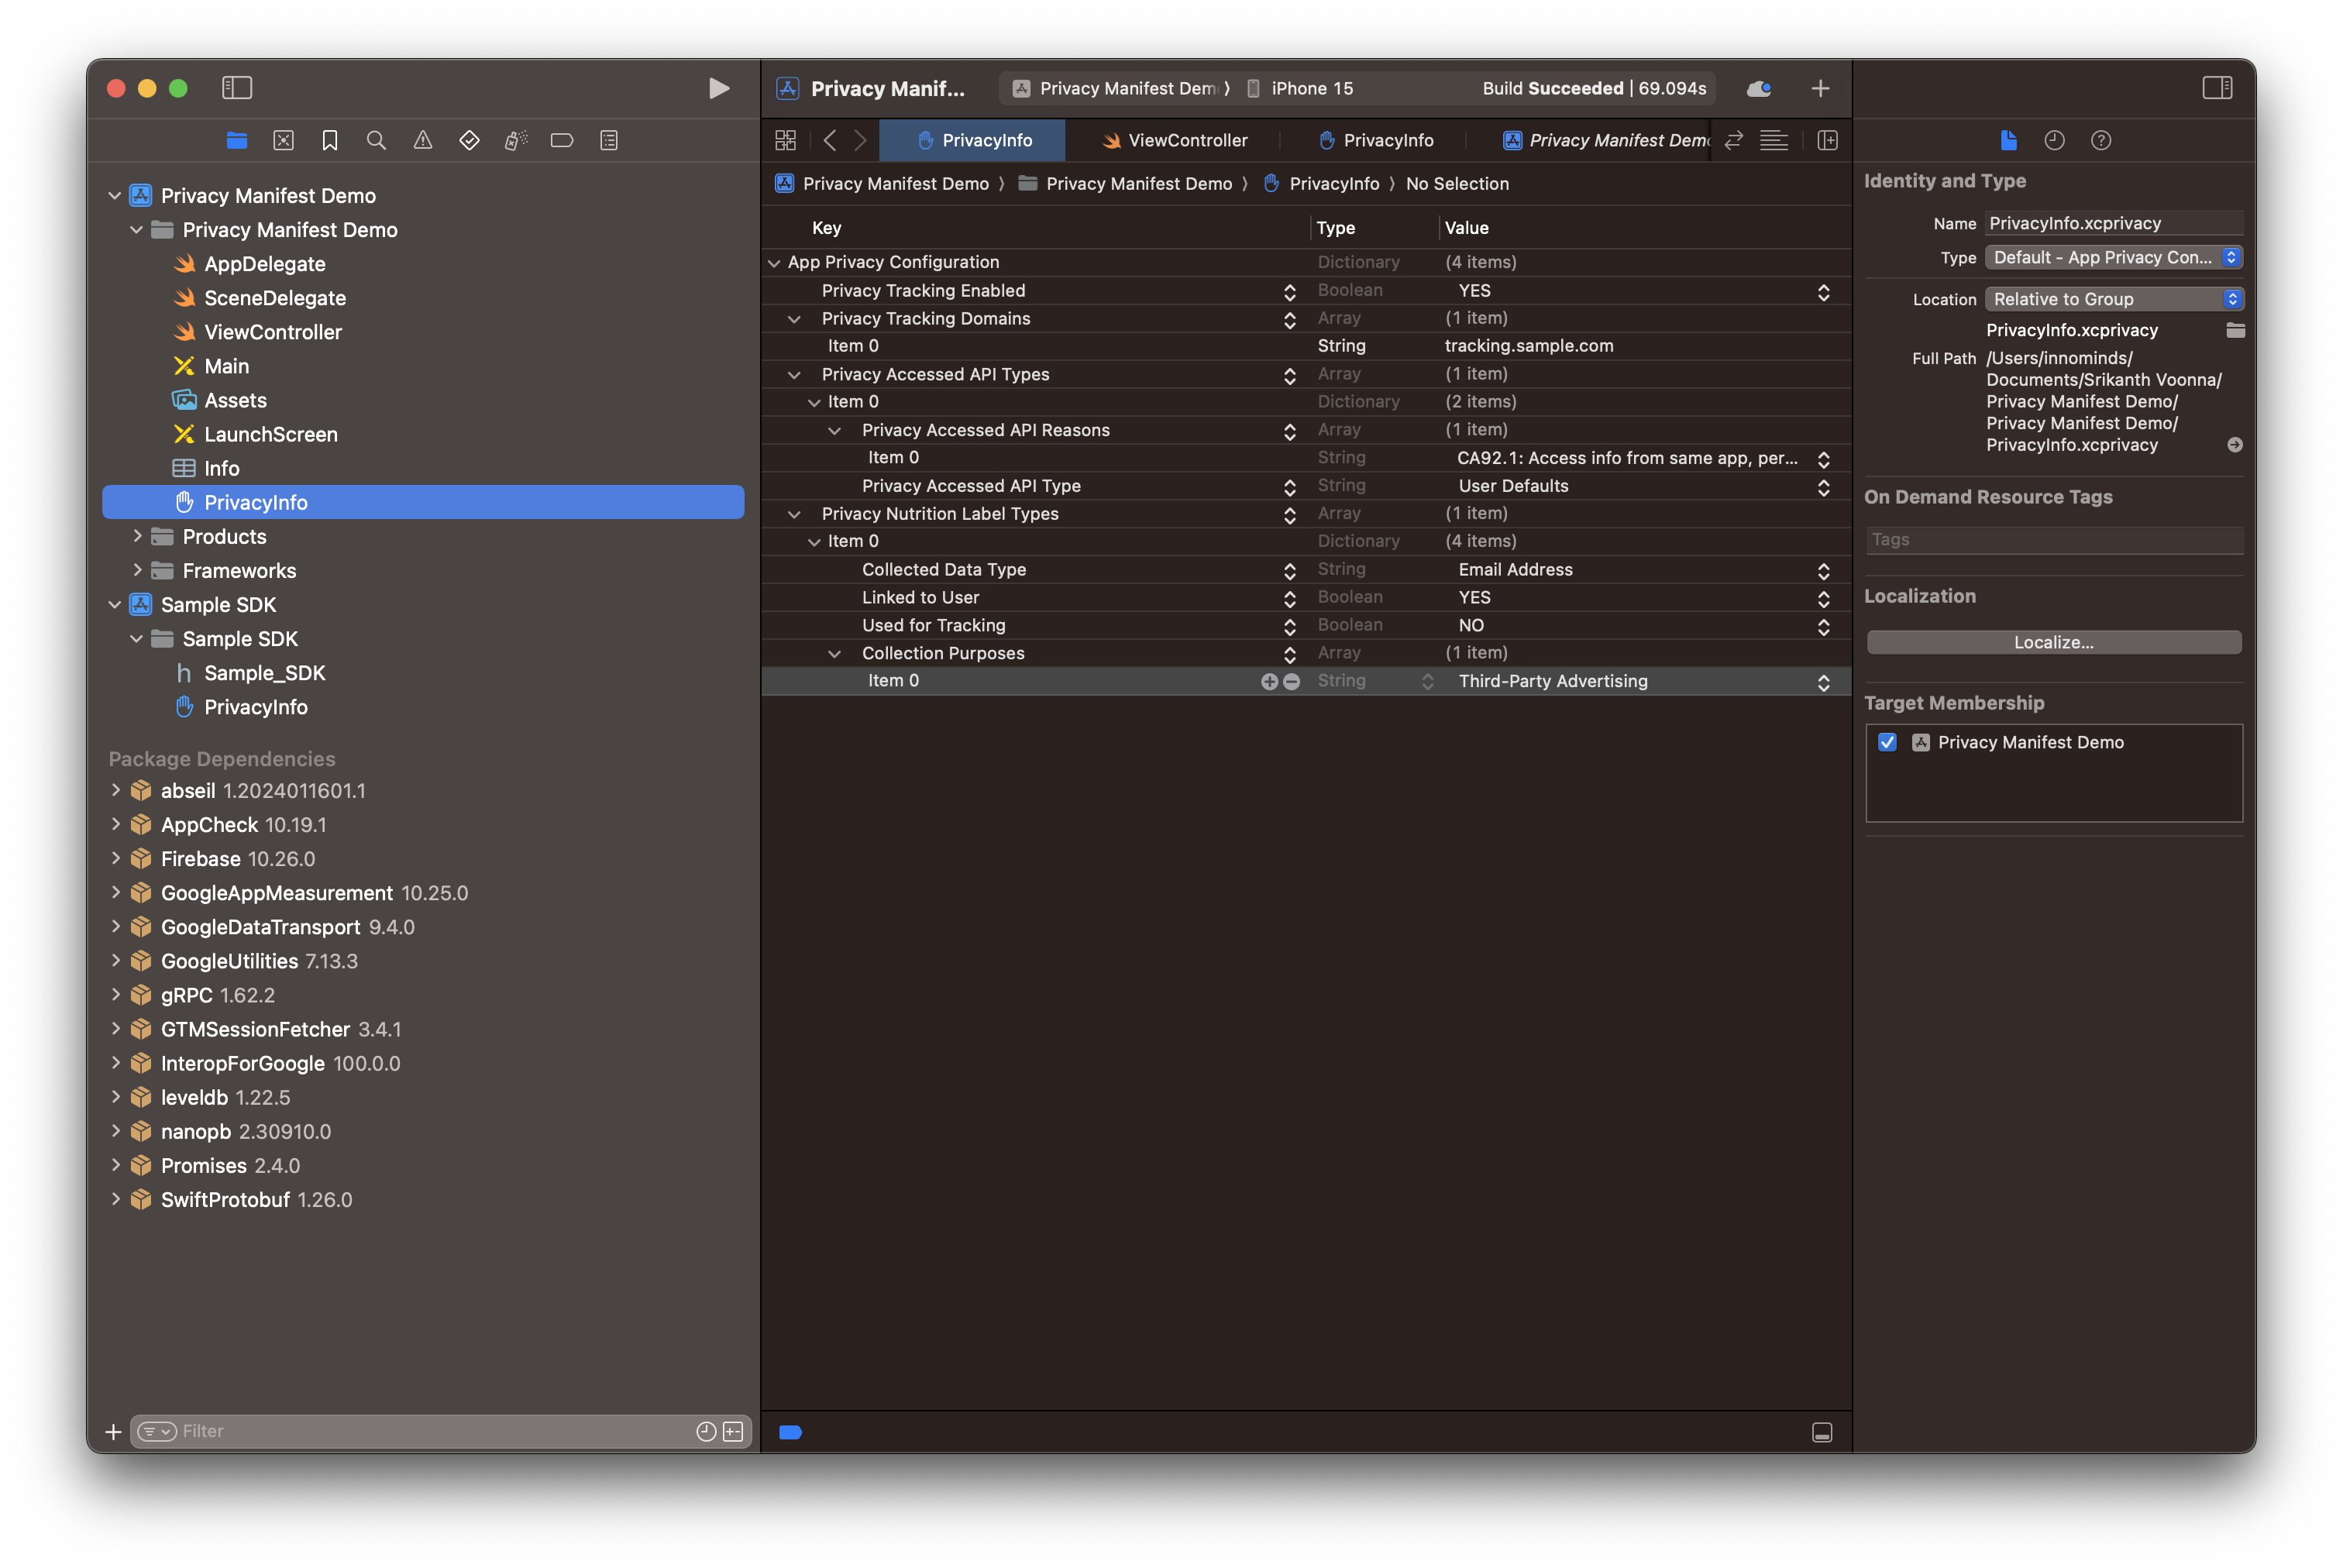Image resolution: width=2343 pixels, height=1568 pixels.
Task: Toggle the debug area at bottom right
Action: pyautogui.click(x=1822, y=1432)
